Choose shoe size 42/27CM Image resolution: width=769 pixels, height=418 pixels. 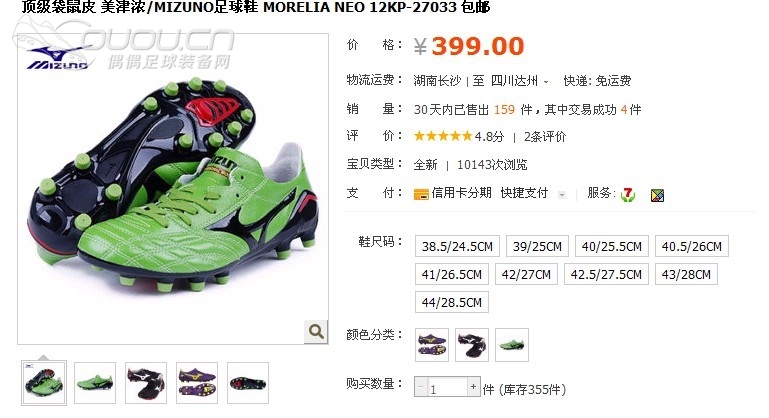click(x=526, y=274)
